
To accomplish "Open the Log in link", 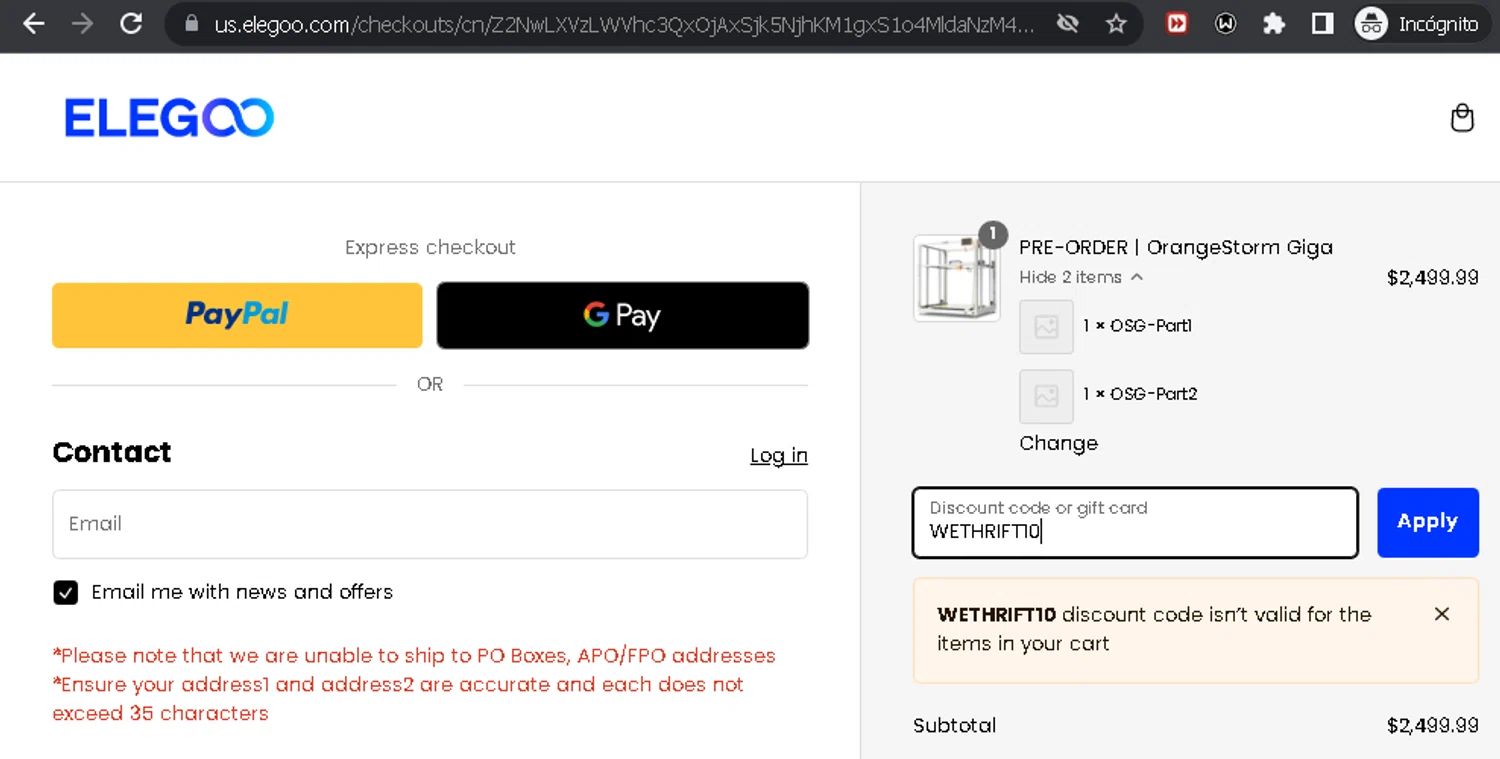I will coord(779,456).
